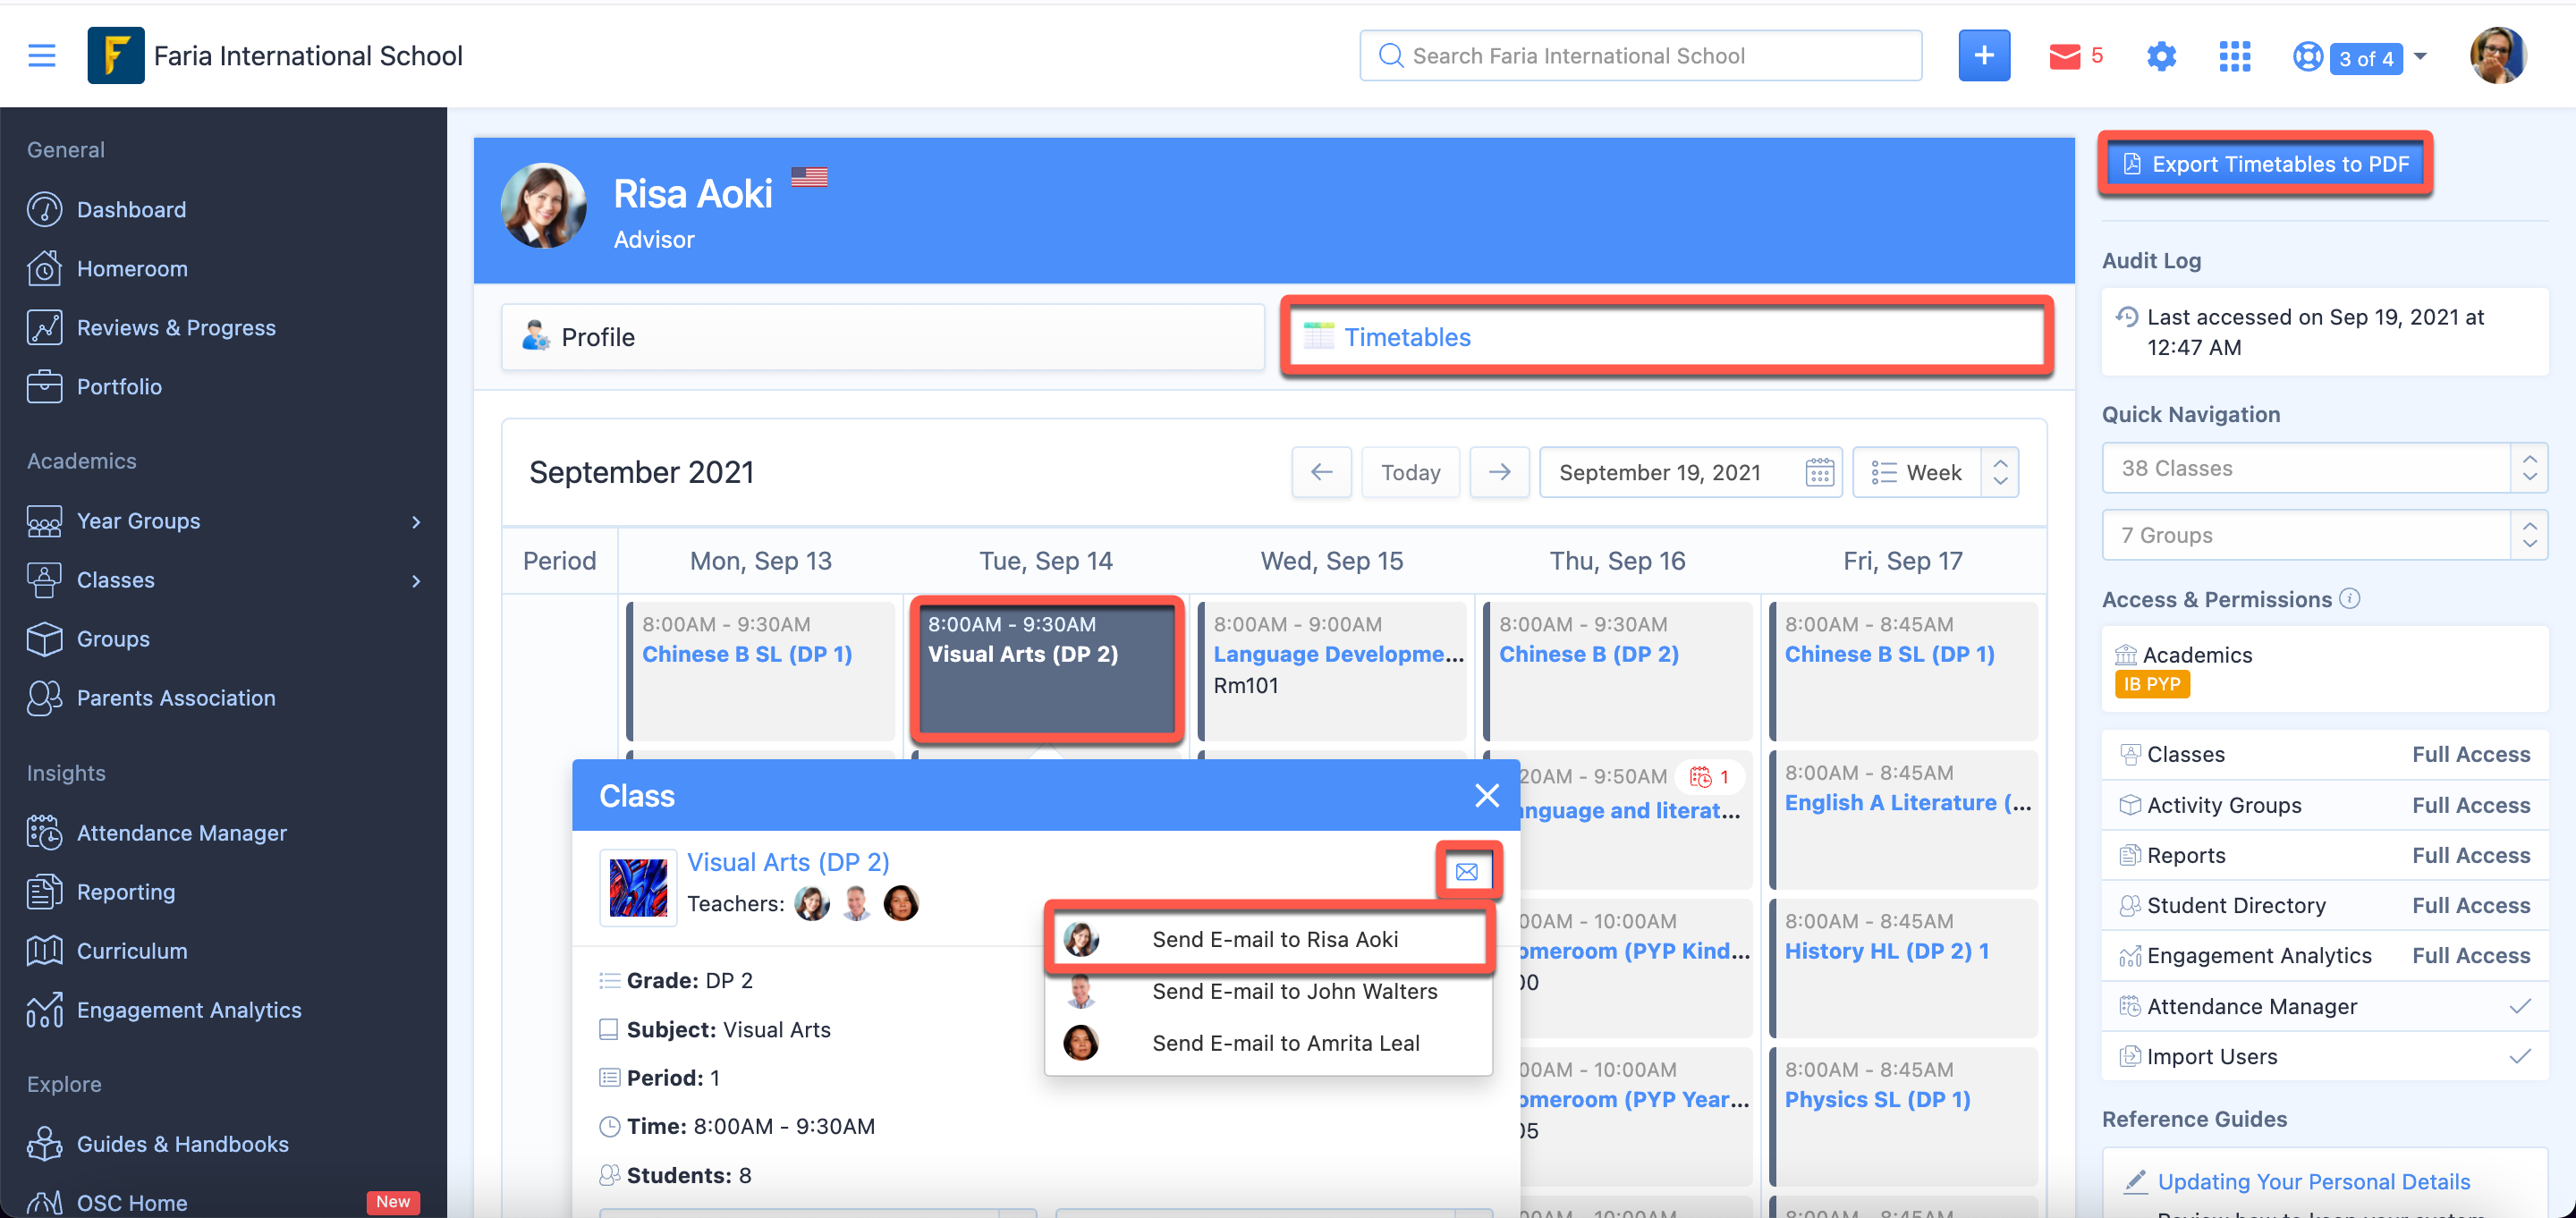Jump to Today in the timetable
The height and width of the screenshot is (1218, 2576).
[1410, 472]
